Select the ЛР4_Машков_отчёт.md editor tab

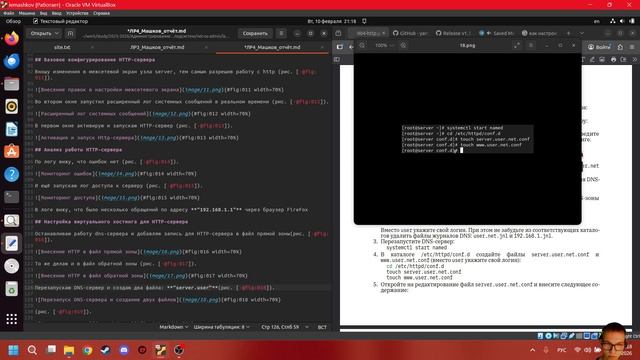coord(272,47)
